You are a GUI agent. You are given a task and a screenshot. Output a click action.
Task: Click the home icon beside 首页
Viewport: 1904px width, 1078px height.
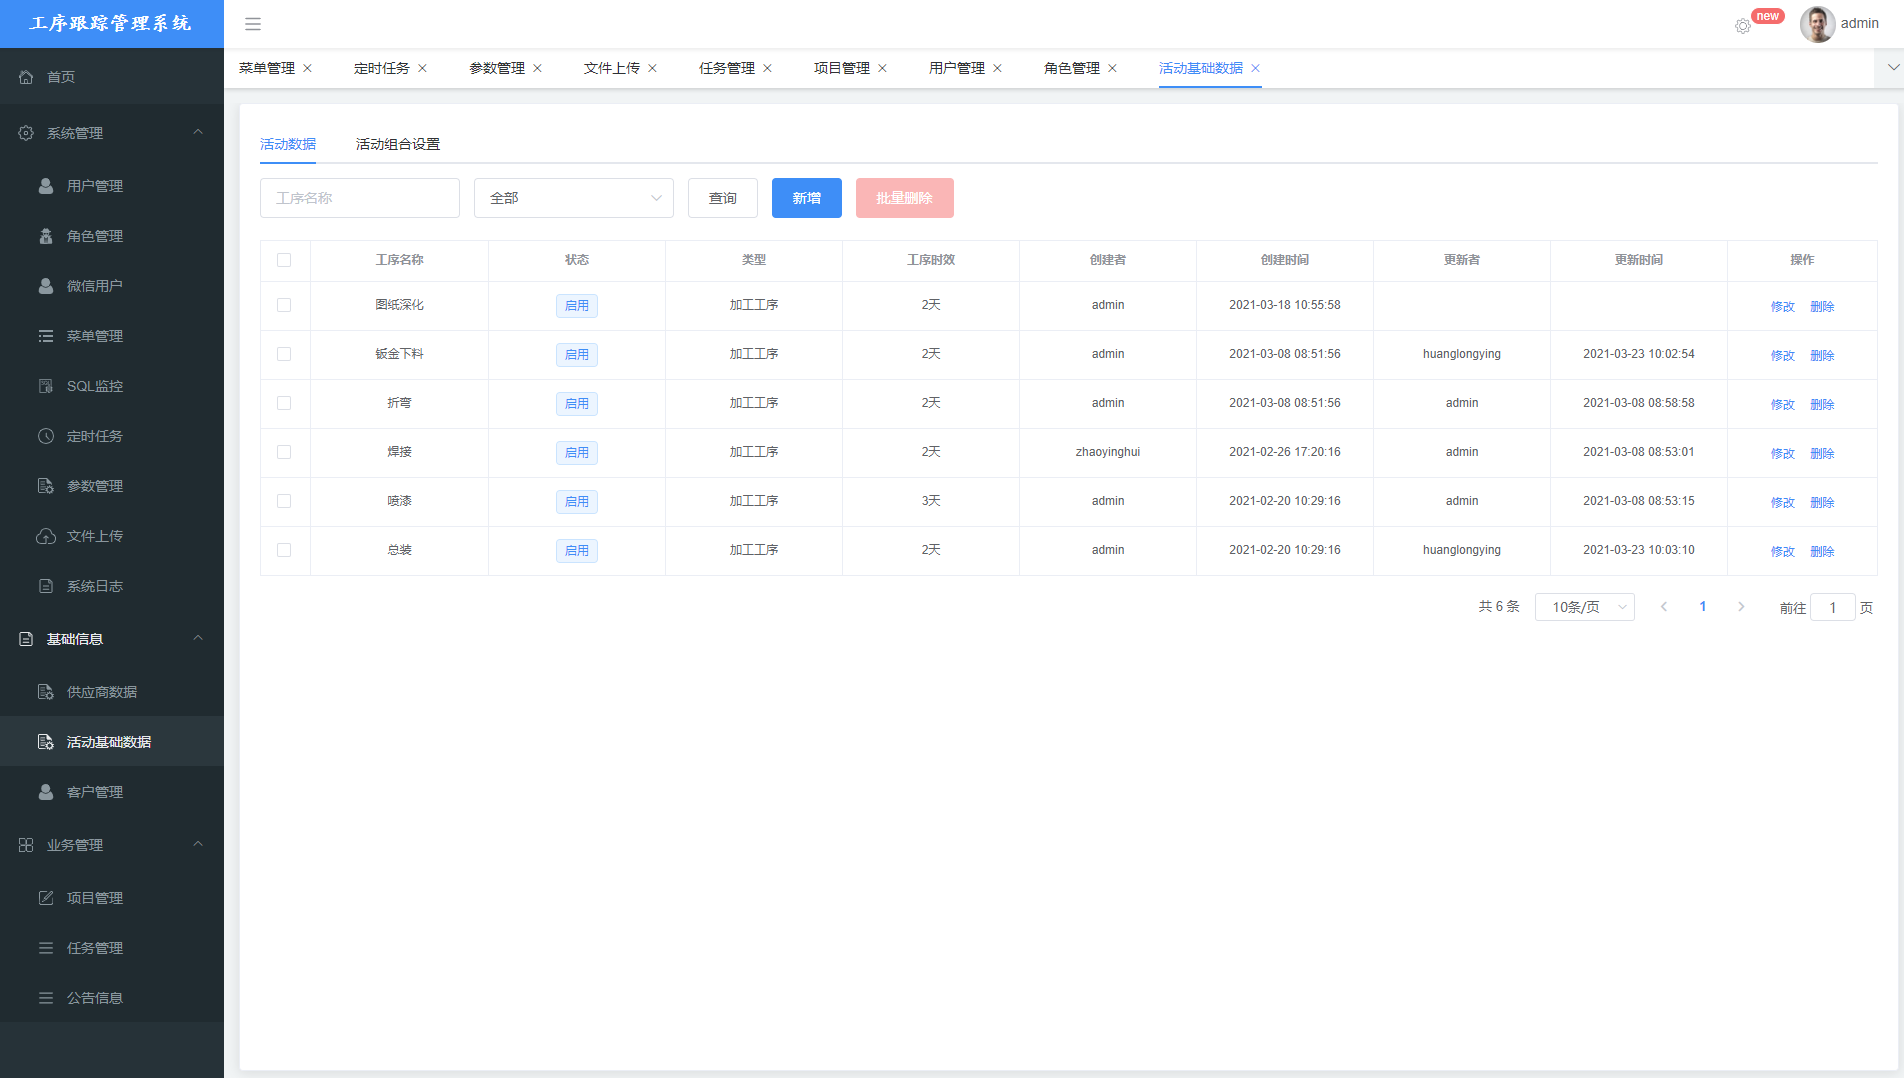pyautogui.click(x=26, y=77)
